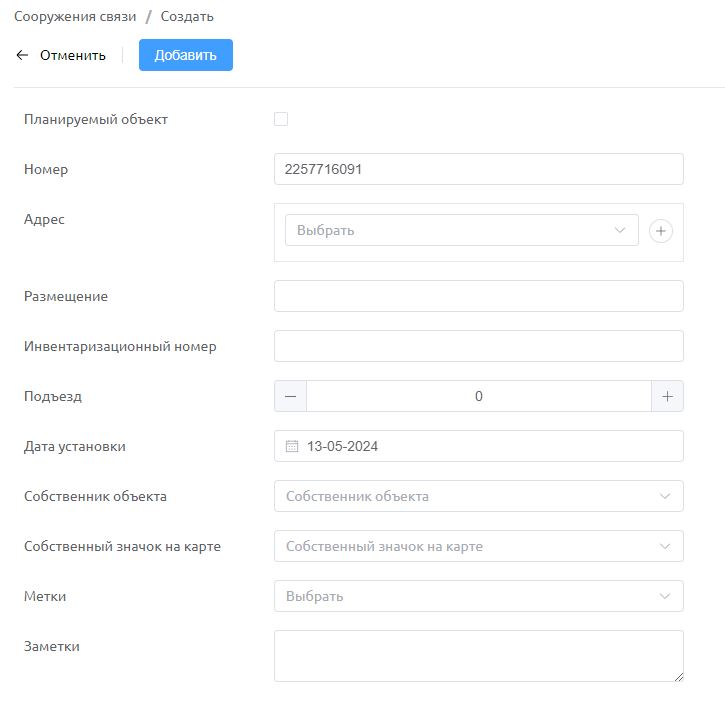Decrease Подъезд value with minus button

tap(291, 396)
